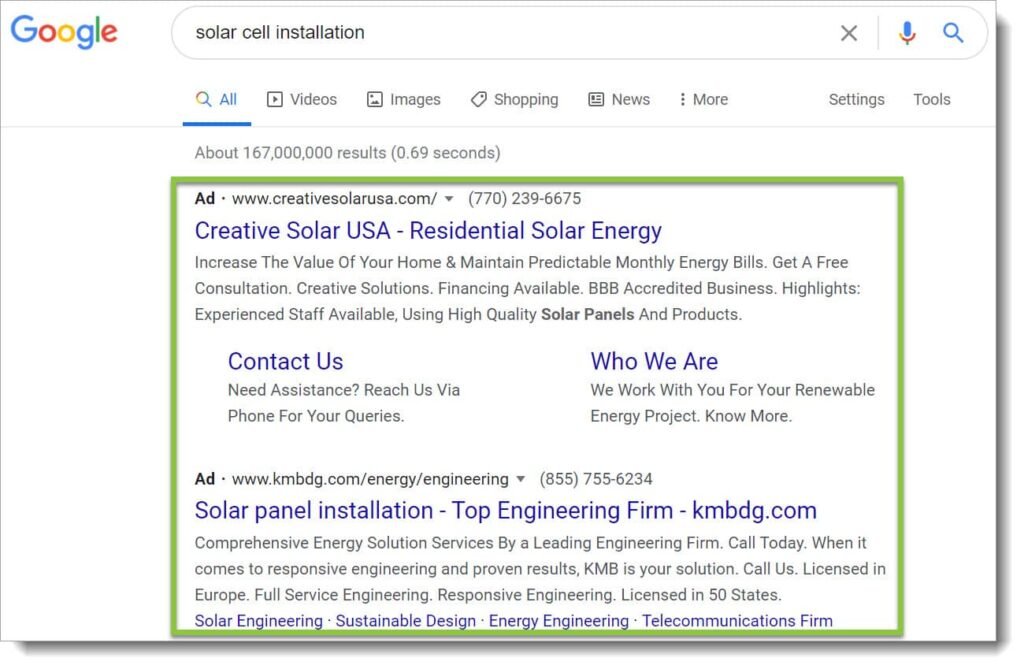Open the Energy Engineering sitelink
The width and height of the screenshot is (1024, 669).
(x=558, y=621)
